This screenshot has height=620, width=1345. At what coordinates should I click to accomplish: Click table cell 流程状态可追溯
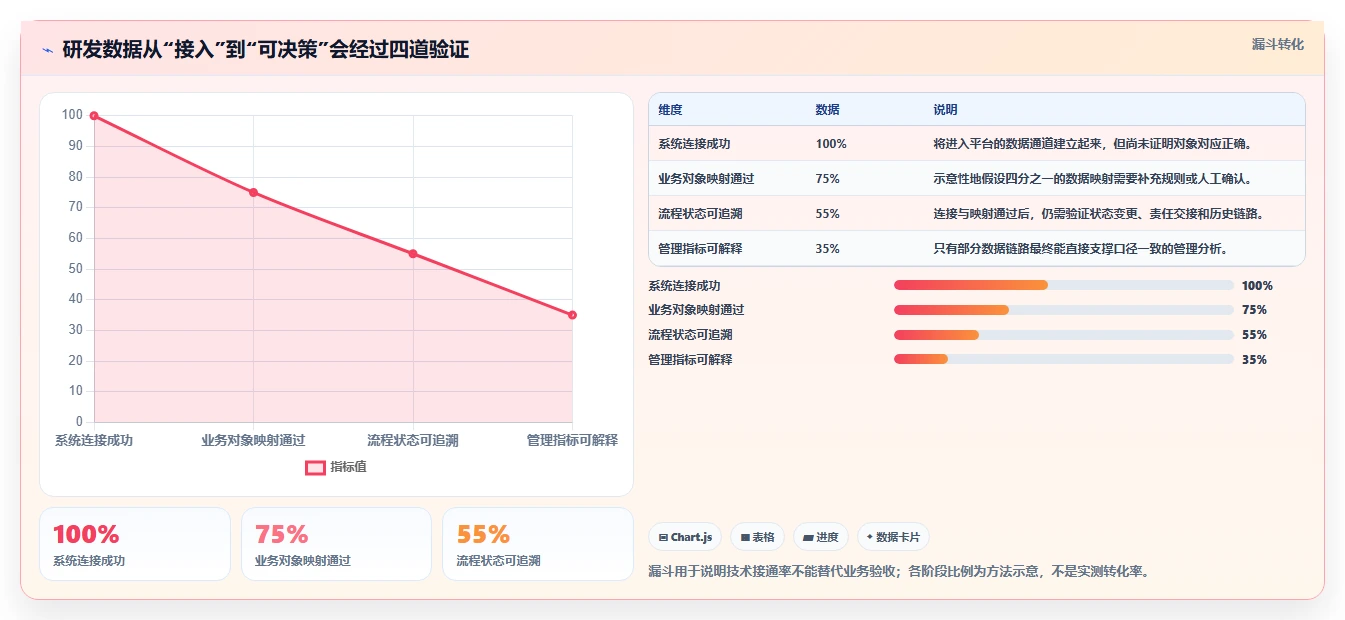pyautogui.click(x=700, y=214)
